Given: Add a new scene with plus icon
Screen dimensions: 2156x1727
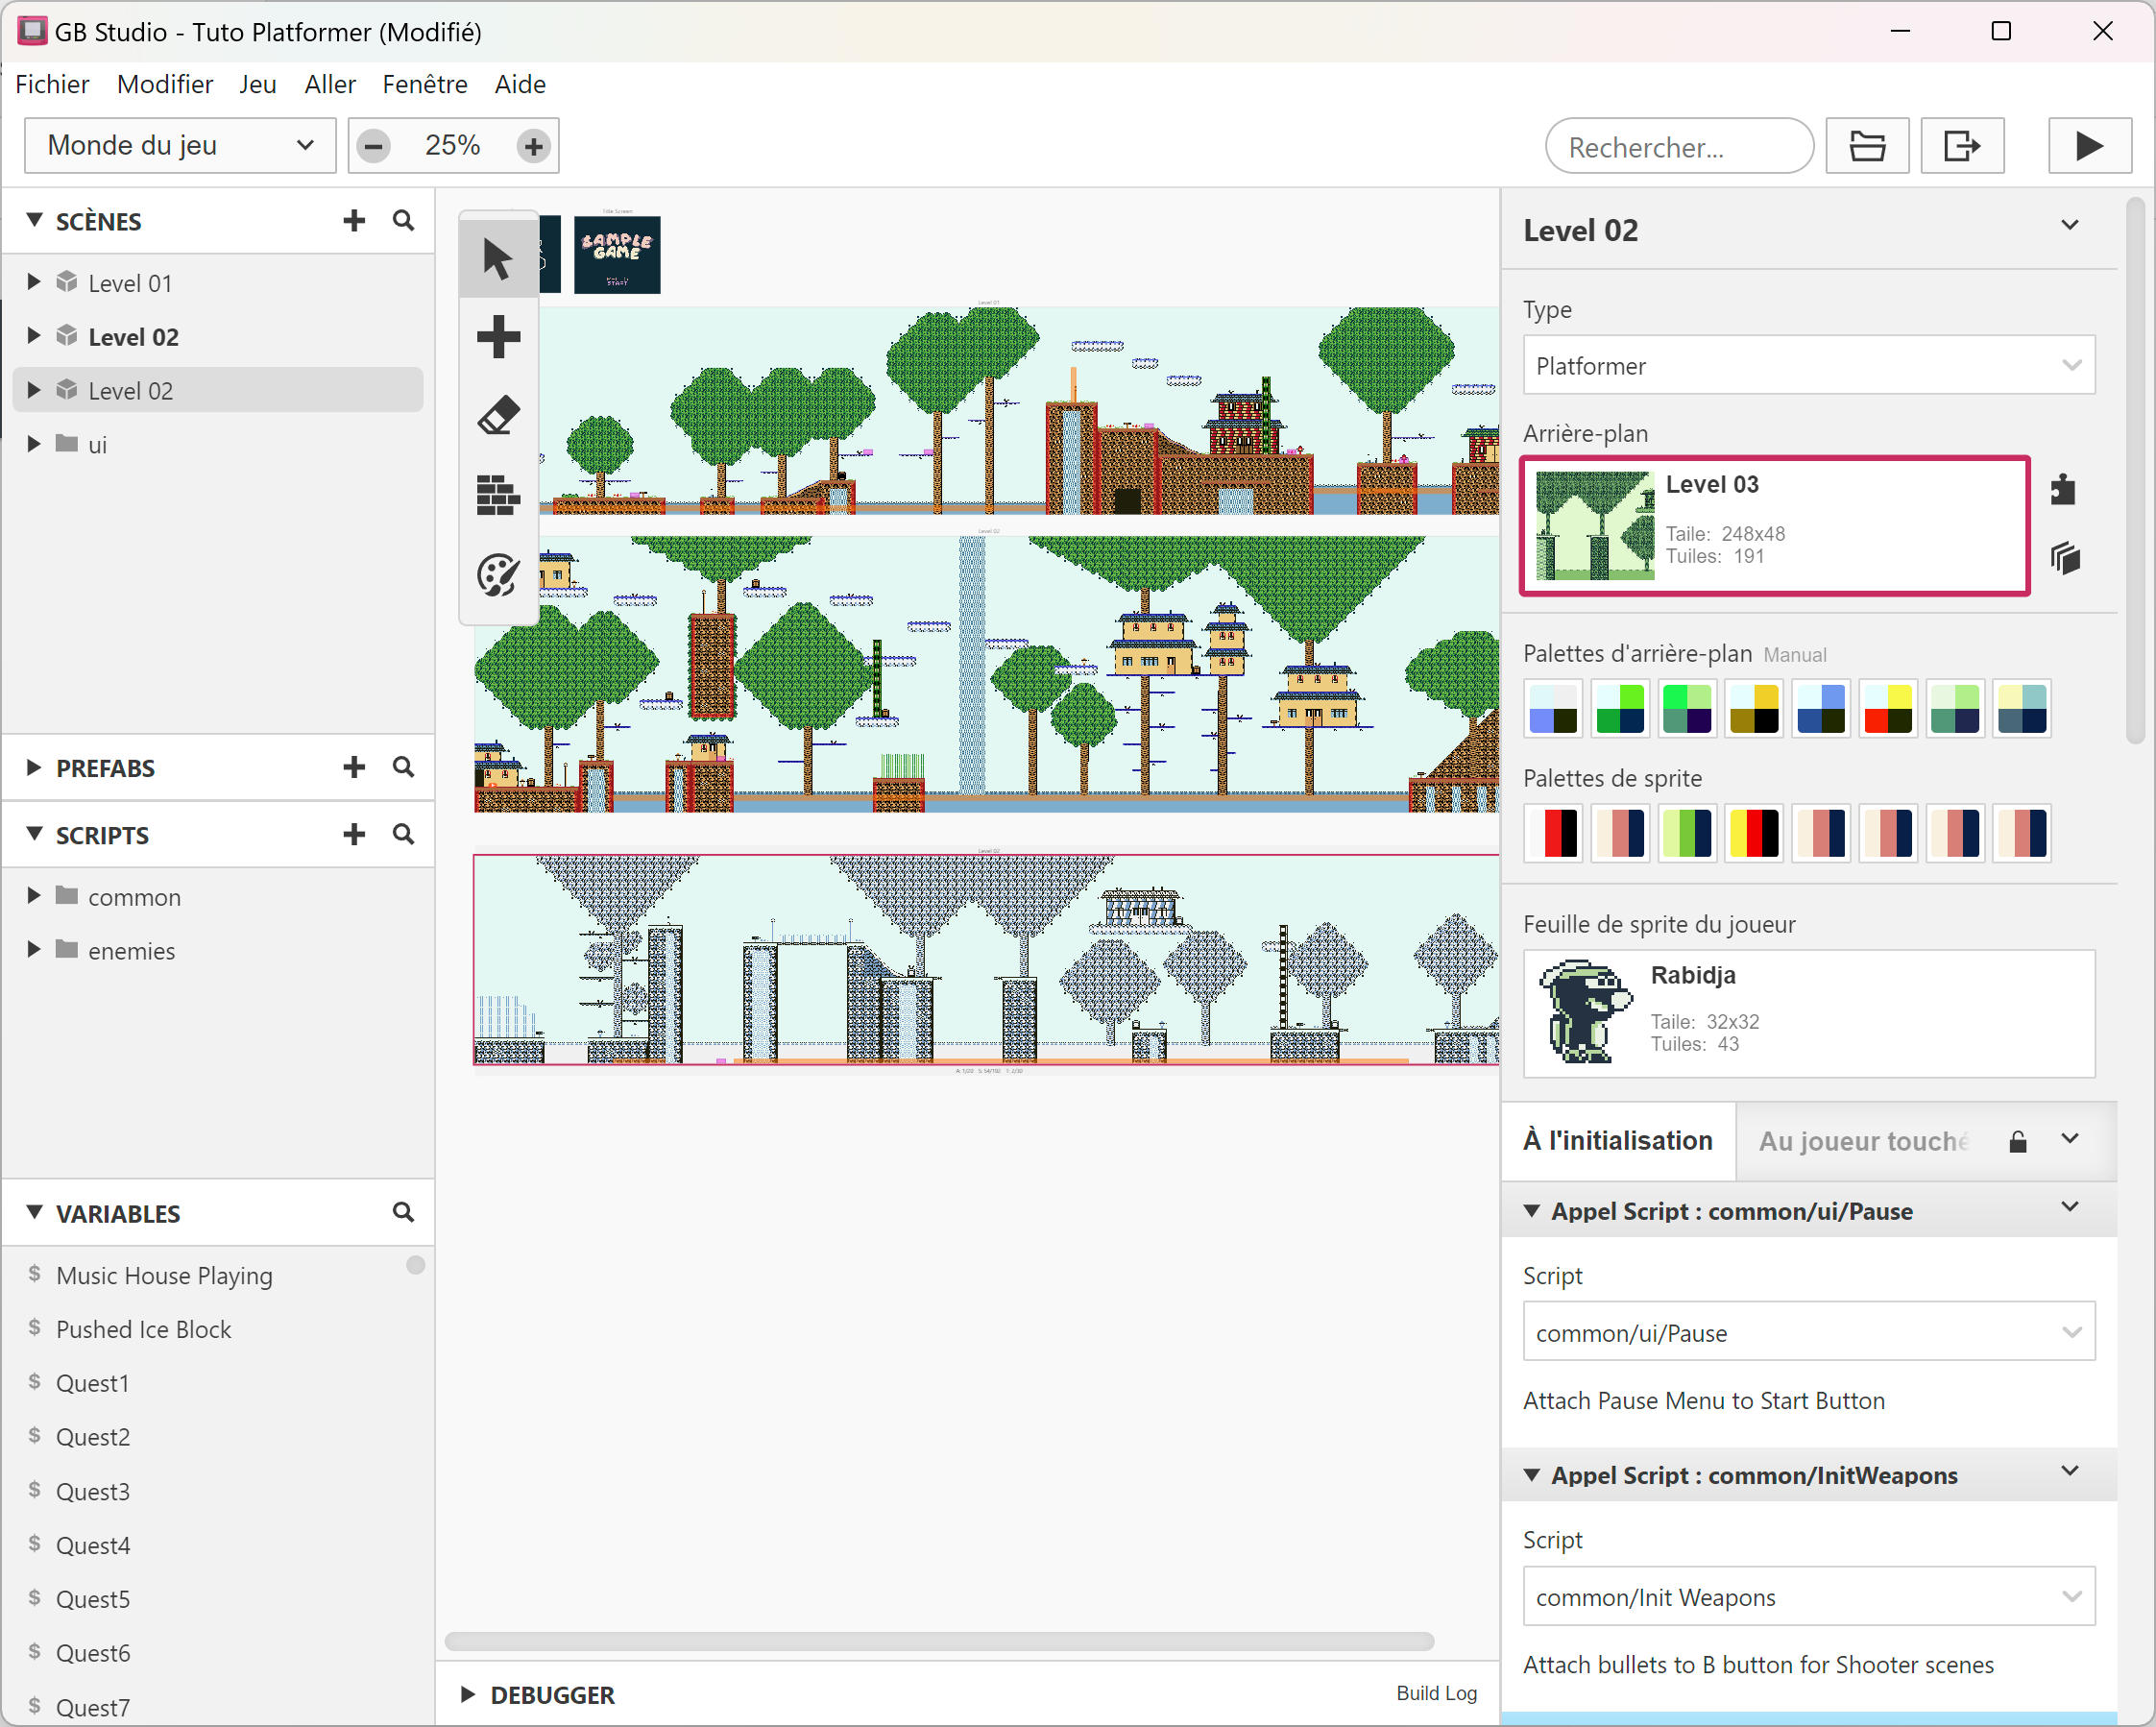Looking at the screenshot, I should [354, 221].
